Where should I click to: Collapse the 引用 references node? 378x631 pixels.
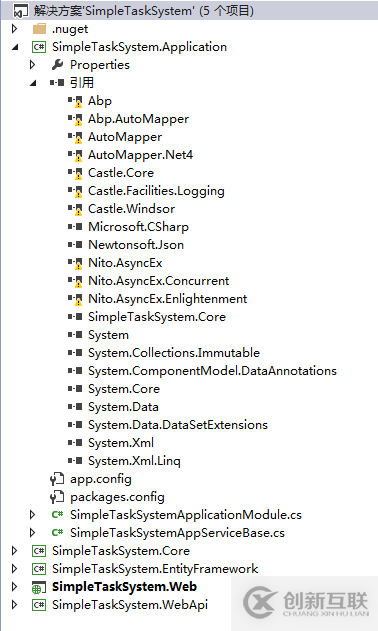33,83
